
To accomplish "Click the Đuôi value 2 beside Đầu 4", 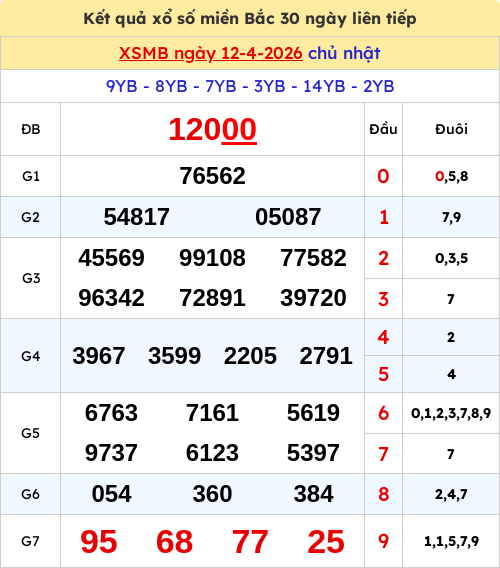I will click(x=451, y=337).
